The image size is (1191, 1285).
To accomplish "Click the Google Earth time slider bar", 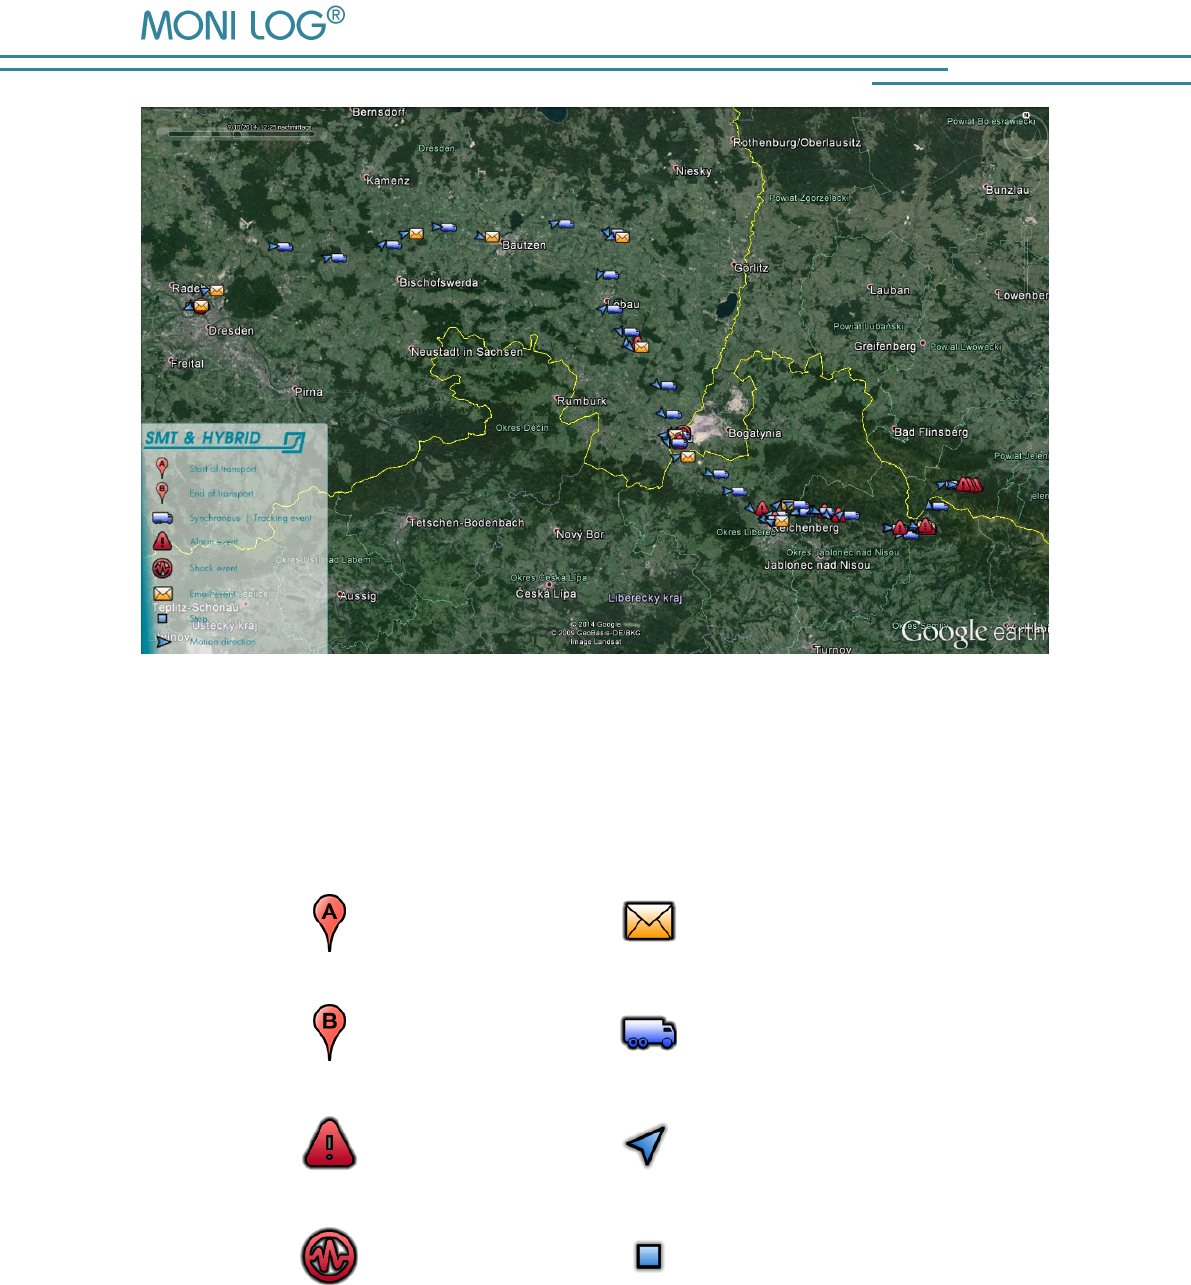I will tap(240, 132).
